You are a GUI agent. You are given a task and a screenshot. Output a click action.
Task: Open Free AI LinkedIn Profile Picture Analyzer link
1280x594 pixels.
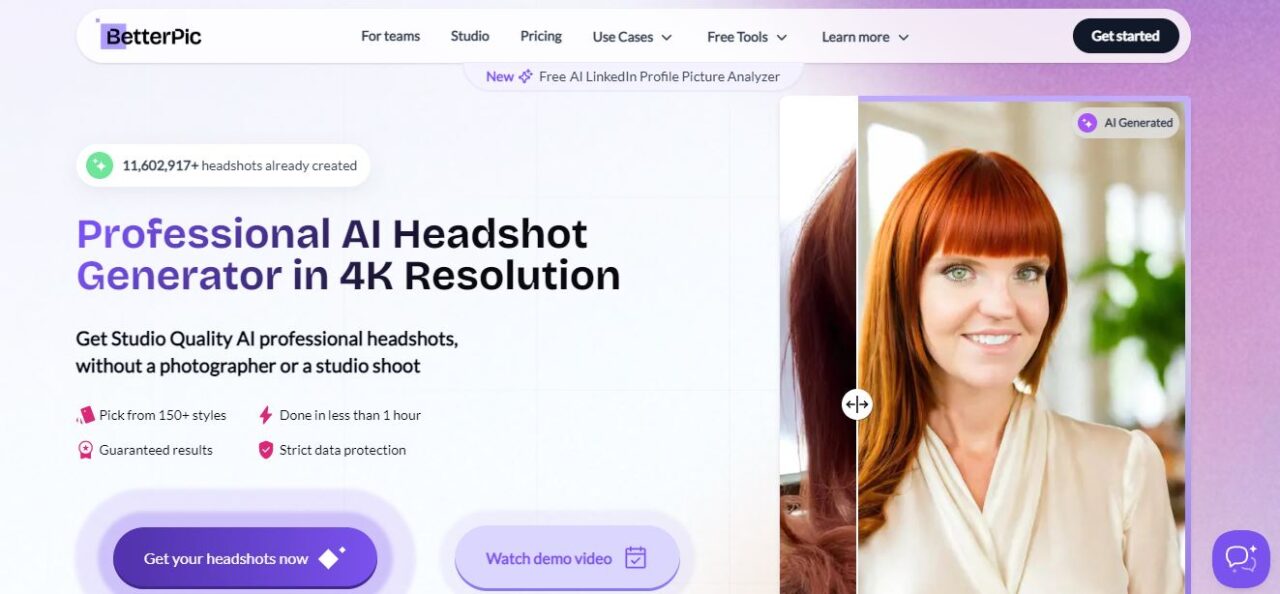pos(658,77)
